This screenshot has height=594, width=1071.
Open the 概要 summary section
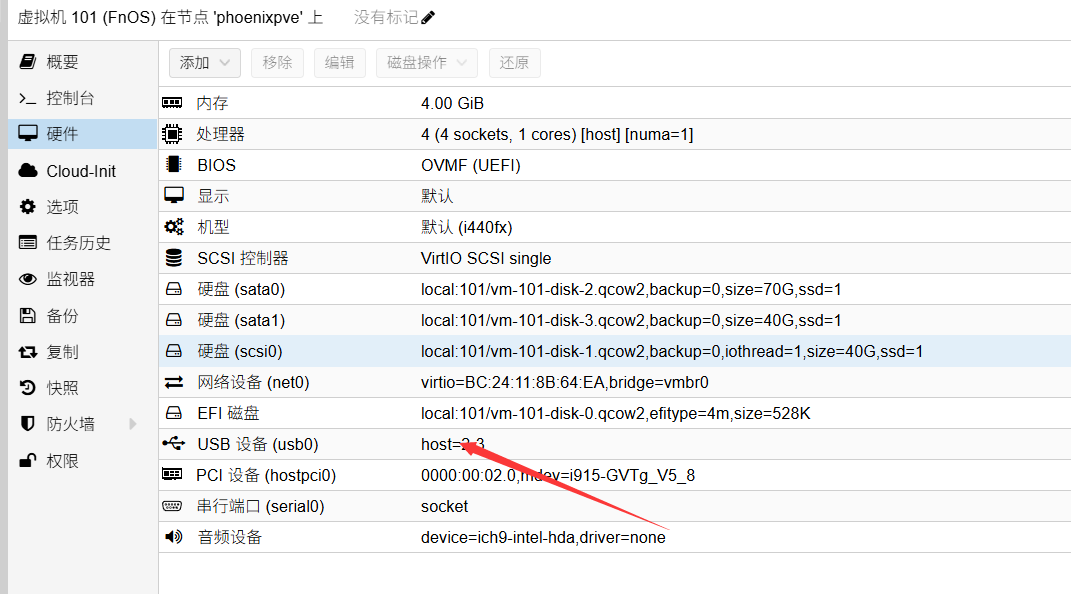pos(62,62)
